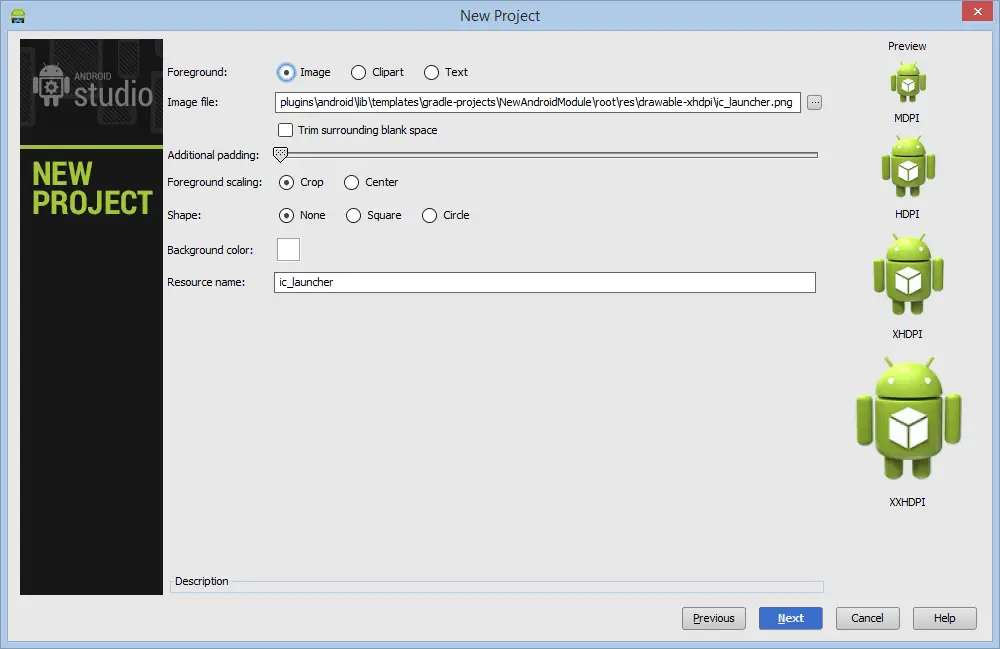
Task: Select the Circle shape radio button
Action: pyautogui.click(x=429, y=215)
